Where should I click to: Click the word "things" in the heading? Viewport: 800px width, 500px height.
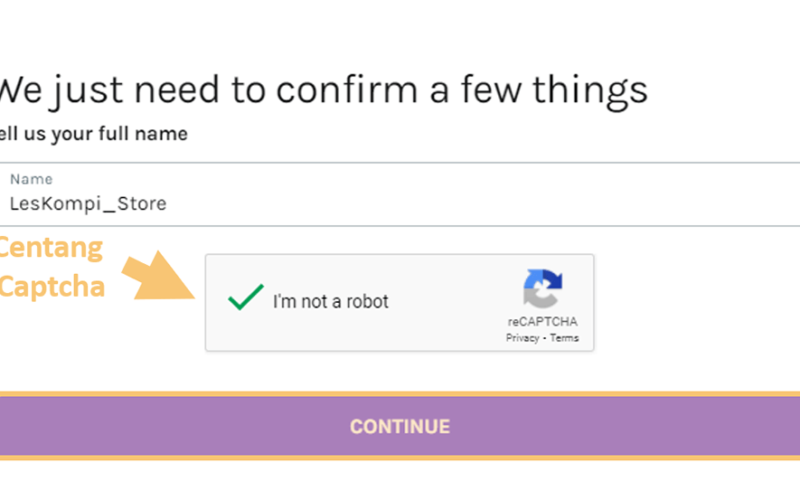[x=590, y=91]
